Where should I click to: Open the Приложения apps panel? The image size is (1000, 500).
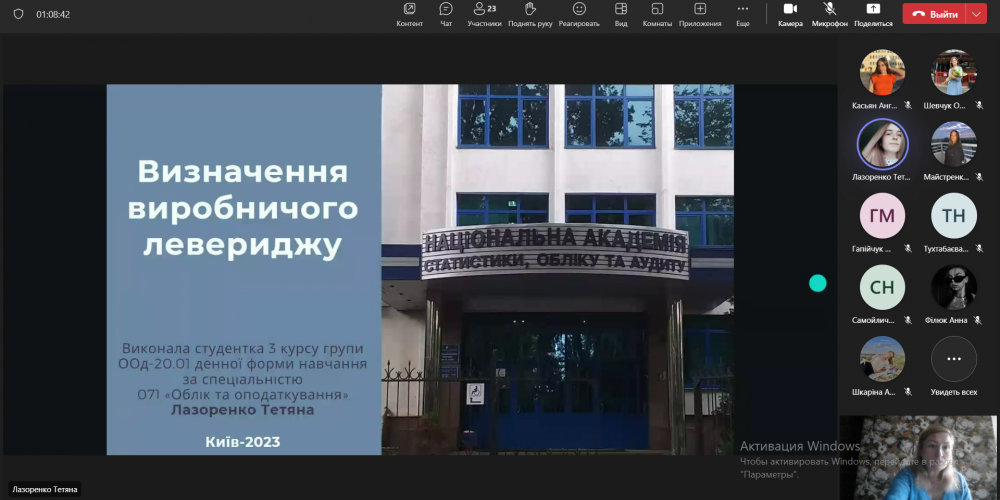point(699,14)
